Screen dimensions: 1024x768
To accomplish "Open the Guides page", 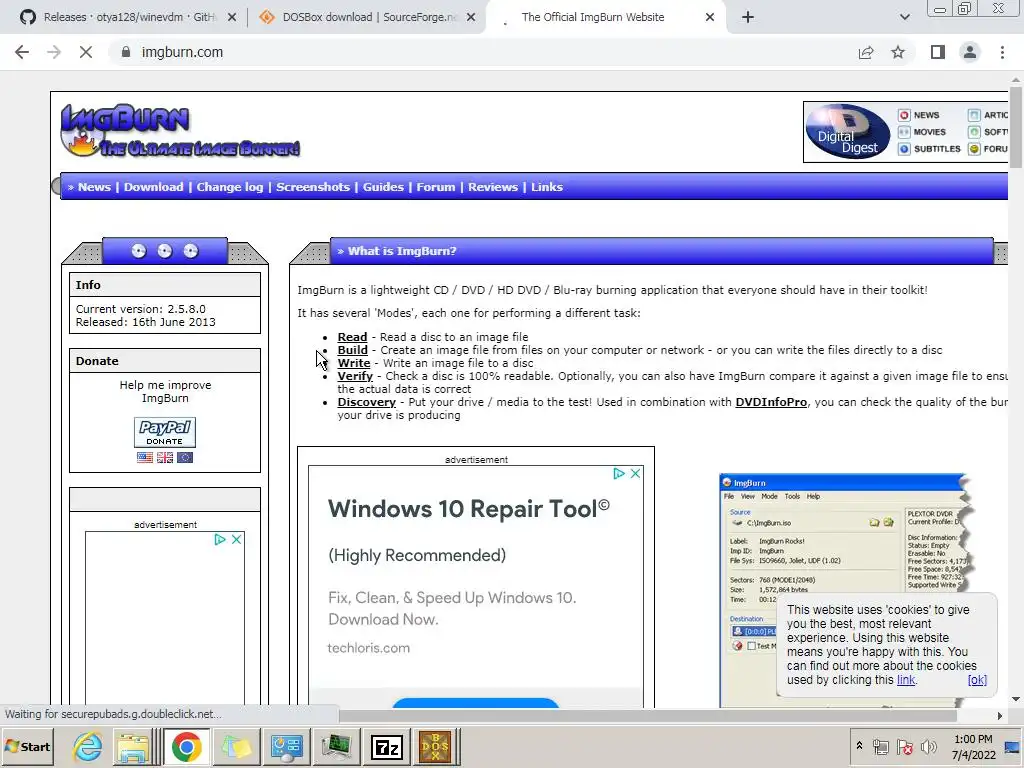I will tap(383, 187).
